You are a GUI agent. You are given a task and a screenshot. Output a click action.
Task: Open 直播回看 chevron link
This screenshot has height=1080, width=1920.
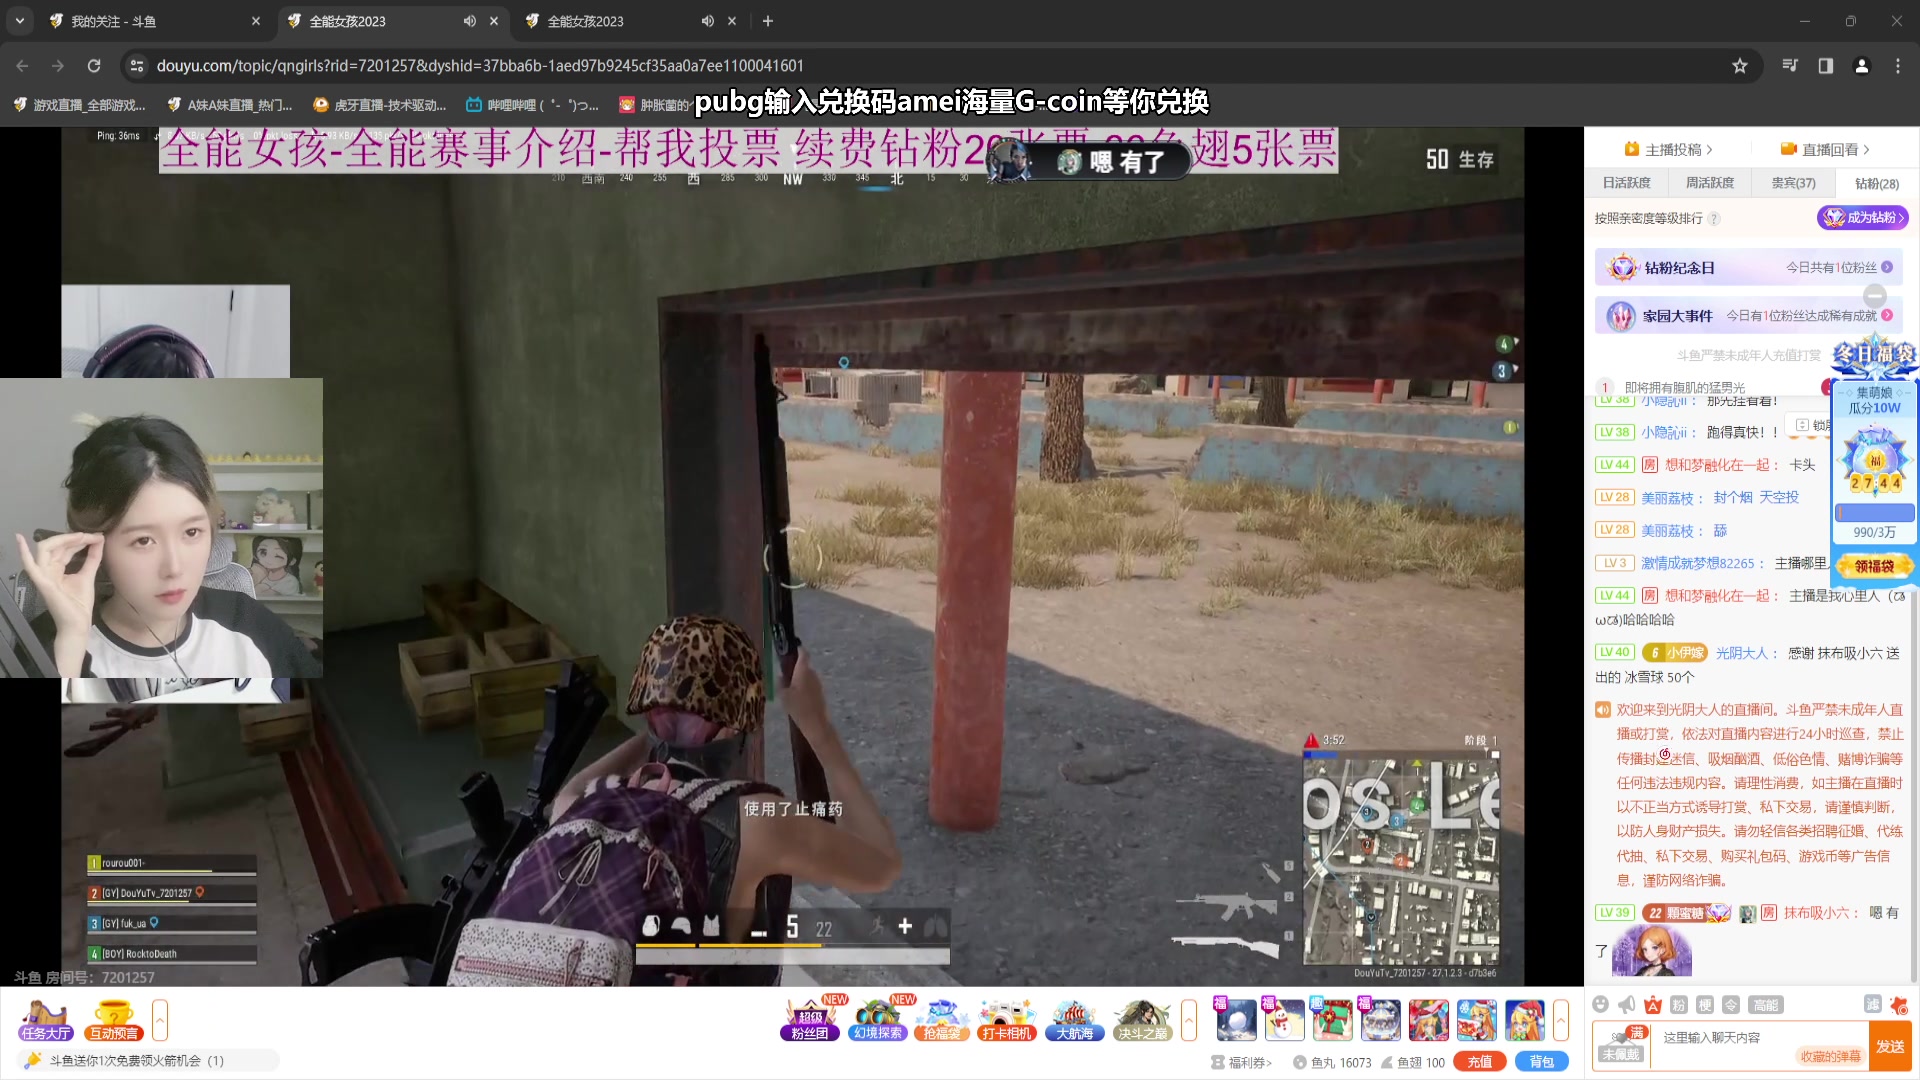click(x=1826, y=149)
